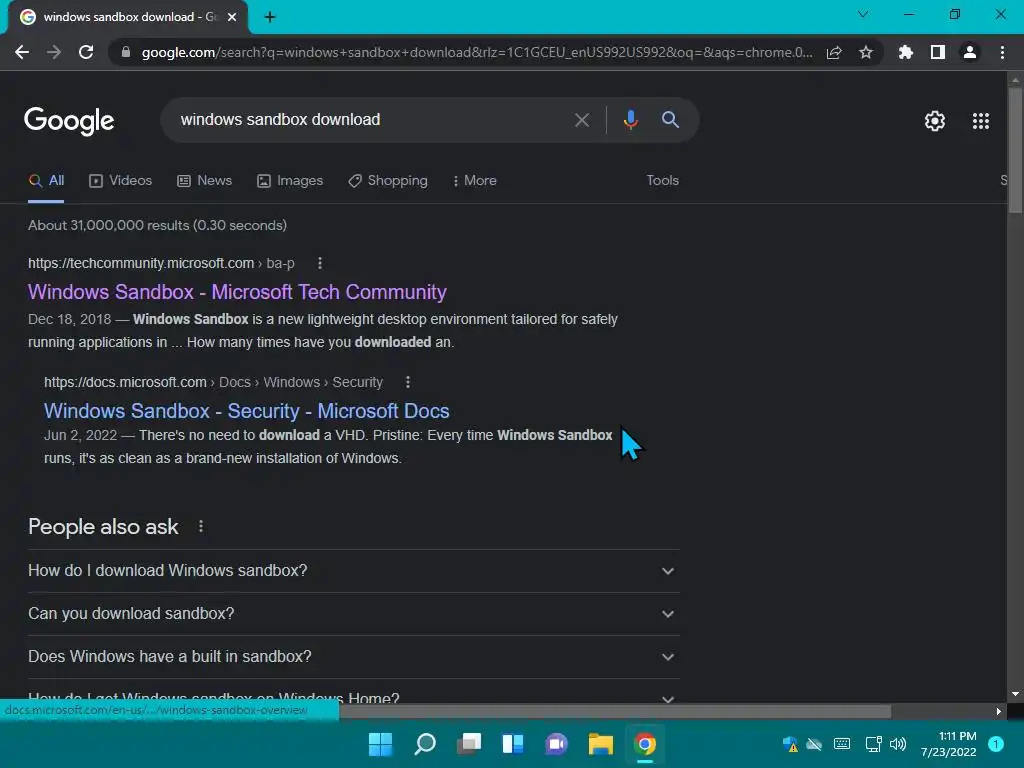This screenshot has height=768, width=1024.
Task: Click the vertical scrollbar thumb of the page
Action: 1015,150
